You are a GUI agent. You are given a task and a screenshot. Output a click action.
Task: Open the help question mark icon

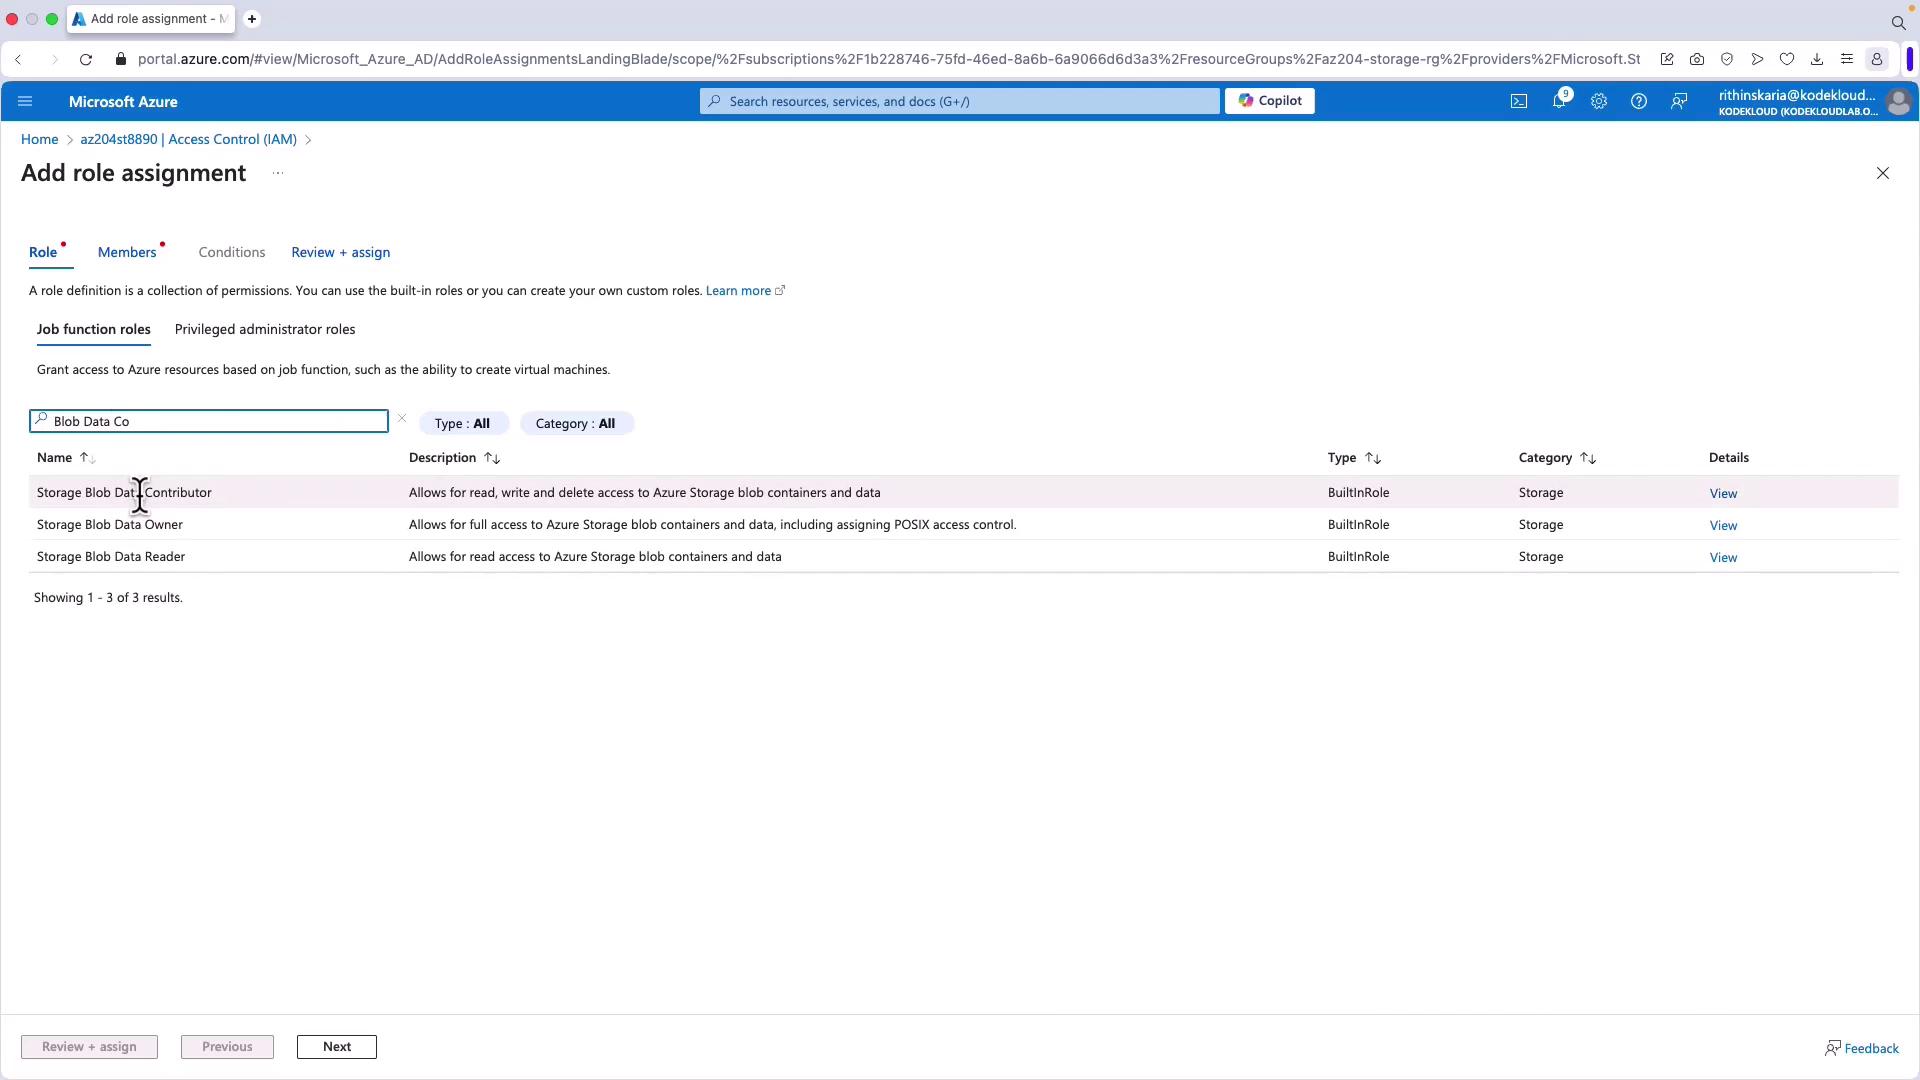click(1639, 101)
